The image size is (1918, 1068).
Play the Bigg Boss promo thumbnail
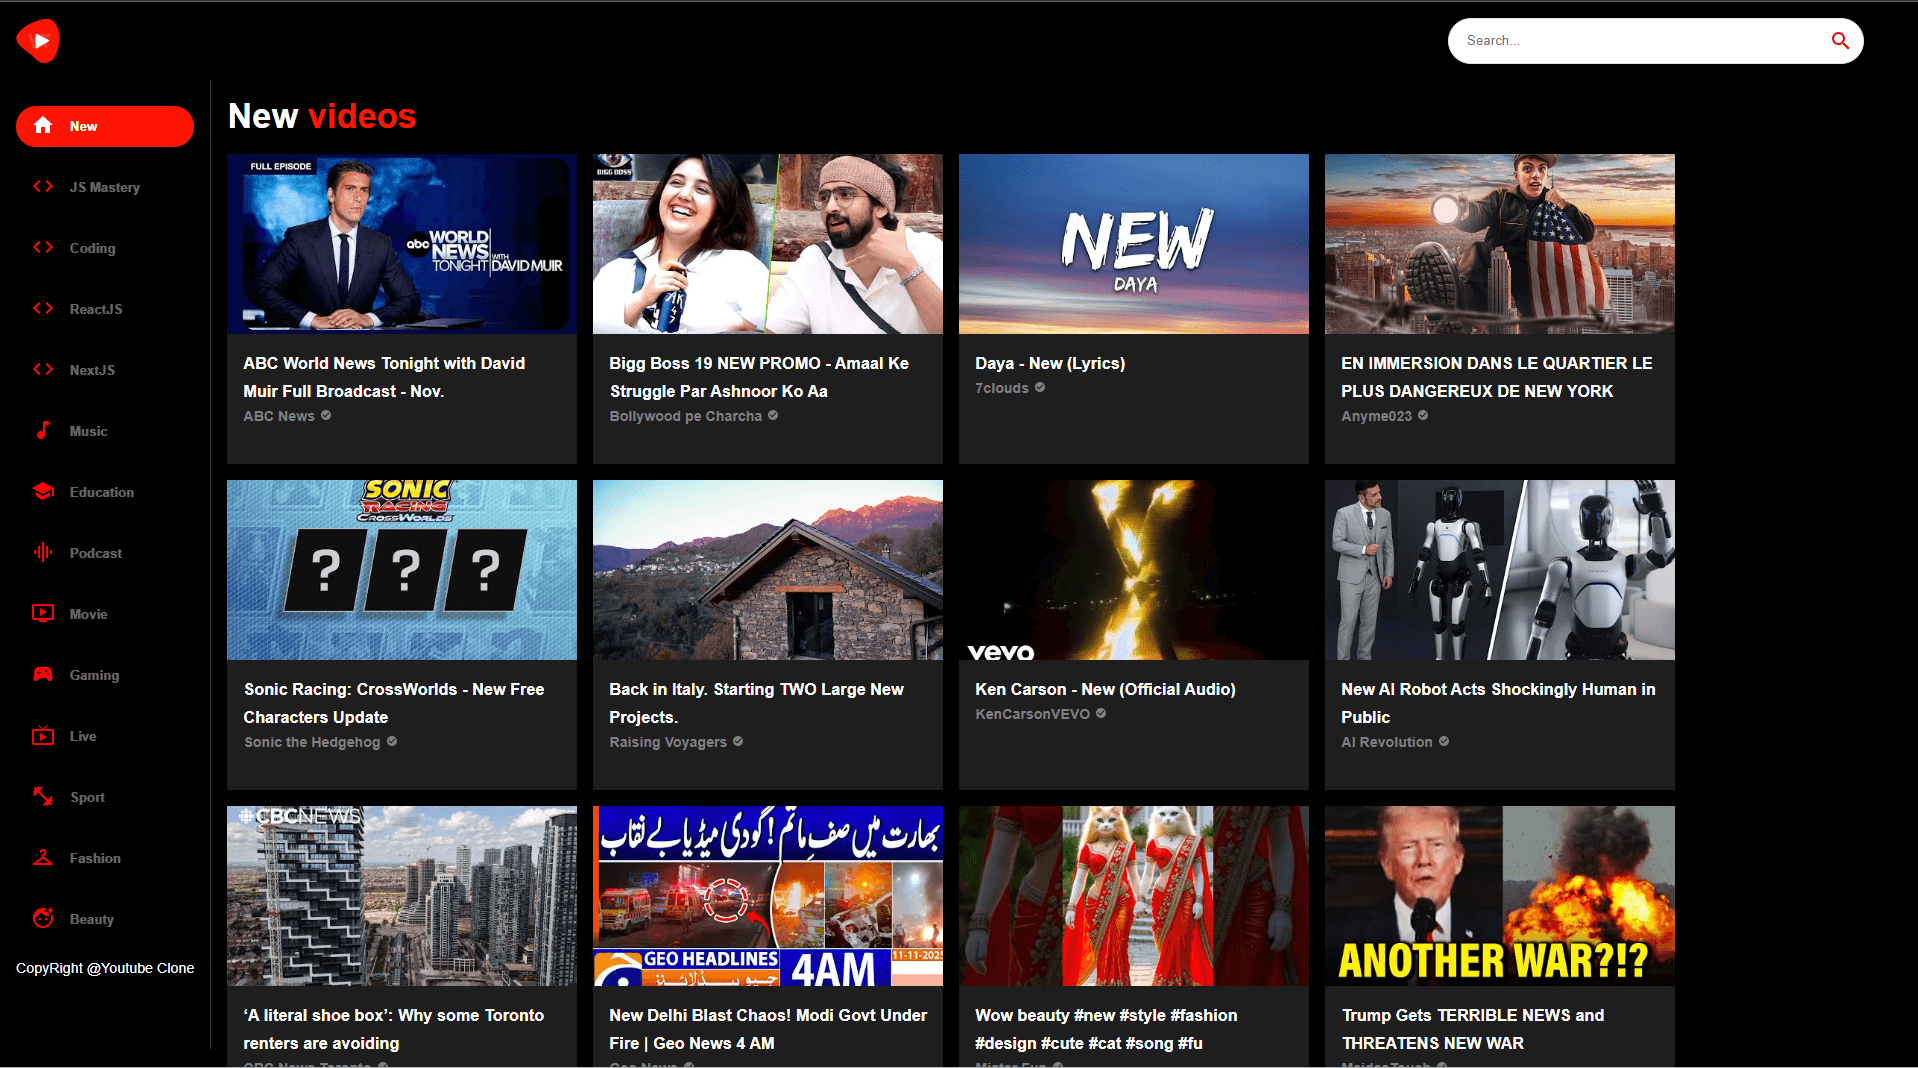coord(768,244)
